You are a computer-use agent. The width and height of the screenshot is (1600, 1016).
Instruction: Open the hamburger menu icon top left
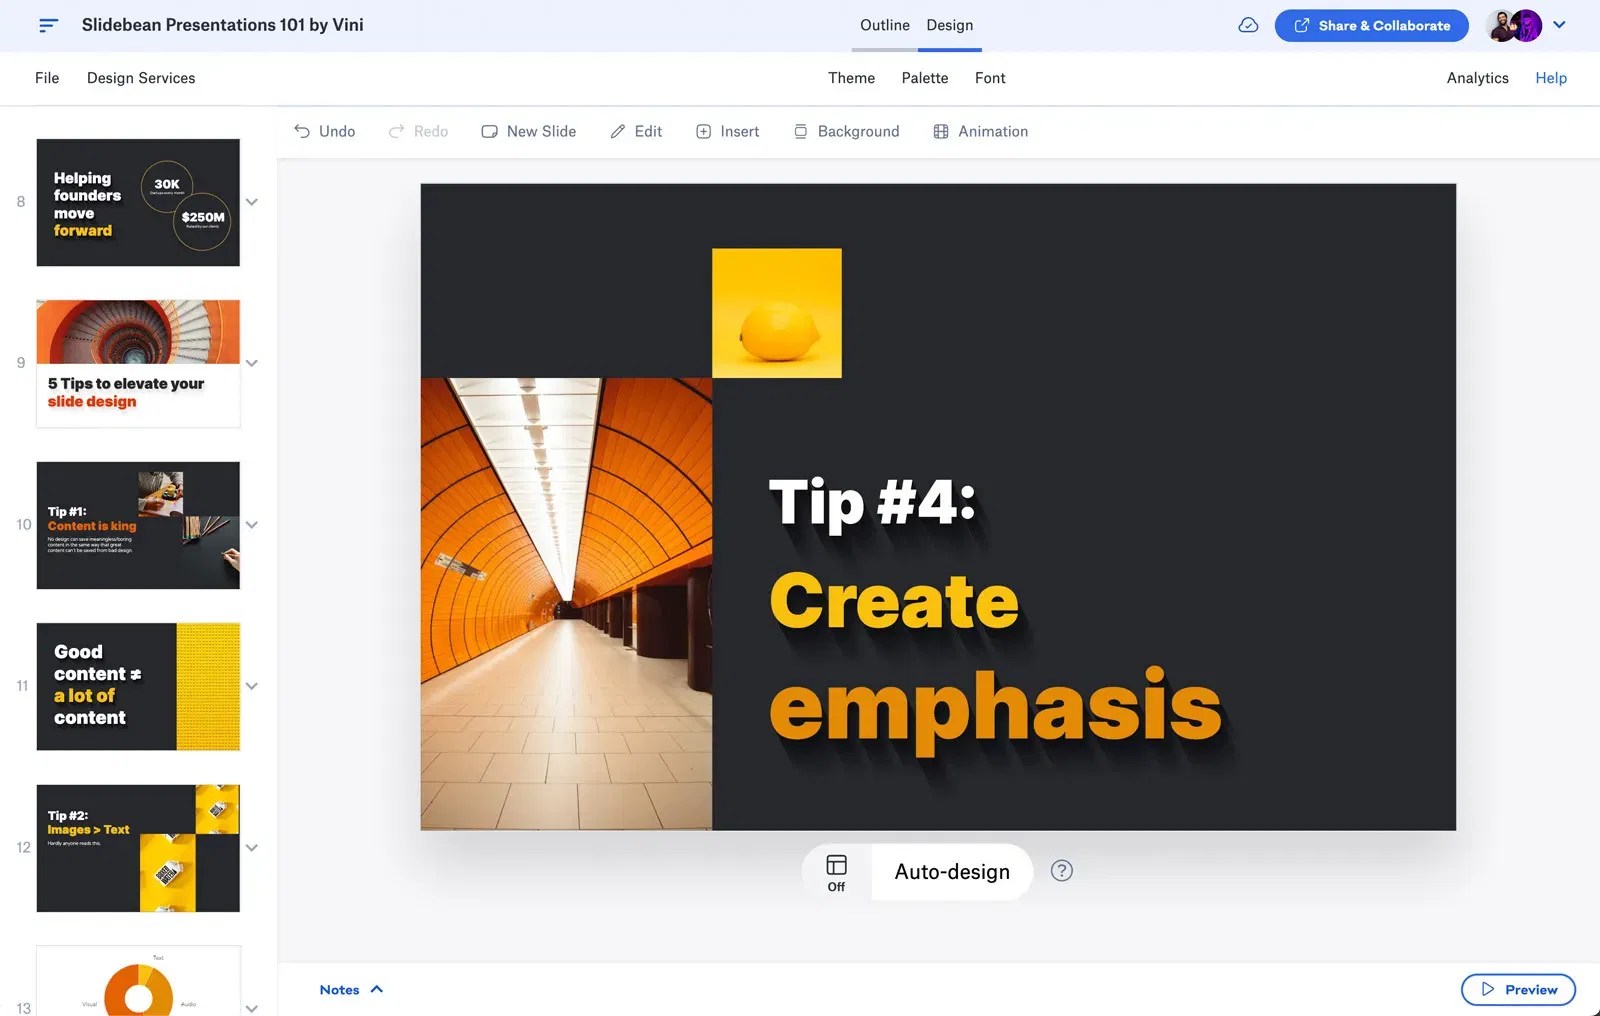click(x=47, y=25)
